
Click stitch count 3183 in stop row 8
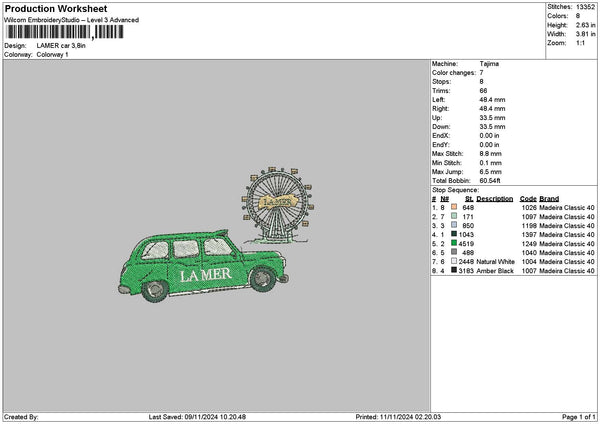coord(466,271)
